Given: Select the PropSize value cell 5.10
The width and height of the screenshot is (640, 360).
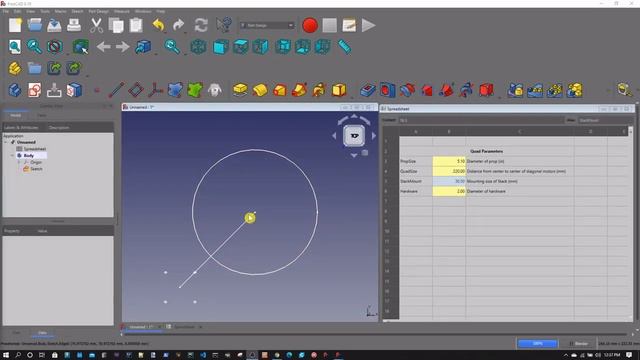Looking at the screenshot, I should (x=449, y=161).
